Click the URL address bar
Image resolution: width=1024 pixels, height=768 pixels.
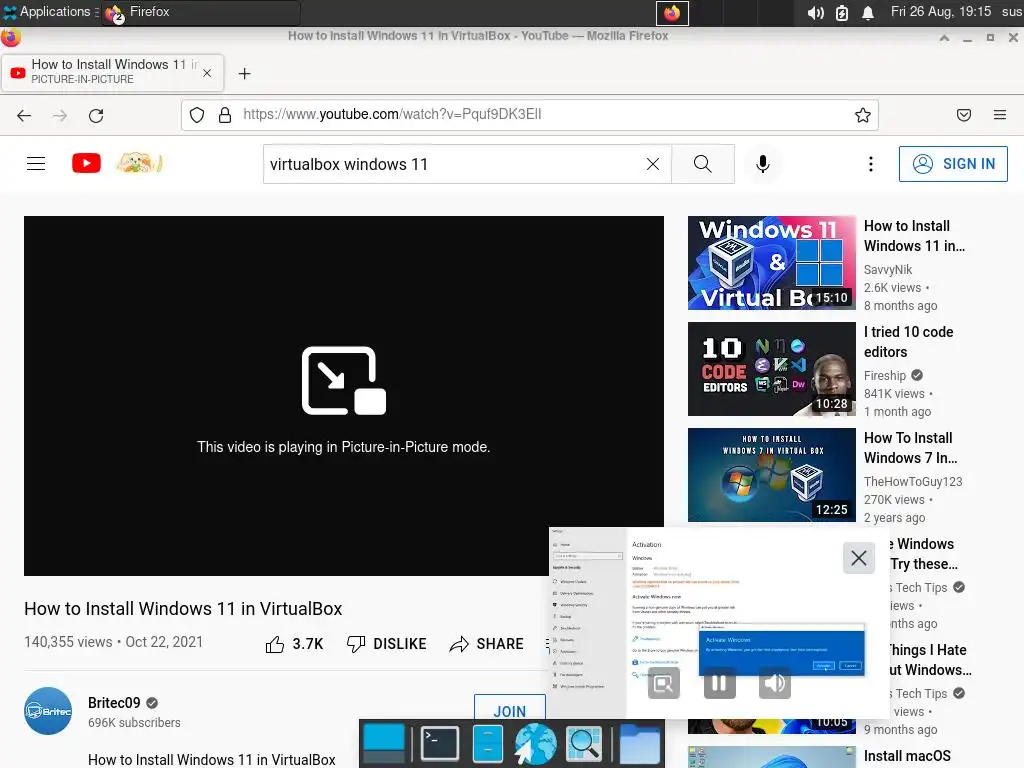[529, 115]
